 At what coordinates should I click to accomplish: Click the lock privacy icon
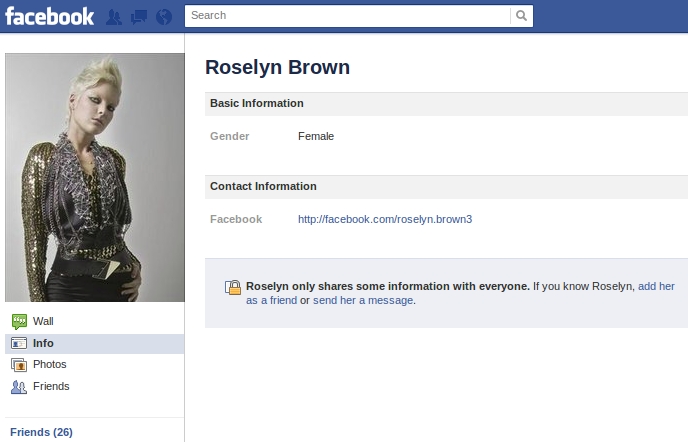coord(233,287)
